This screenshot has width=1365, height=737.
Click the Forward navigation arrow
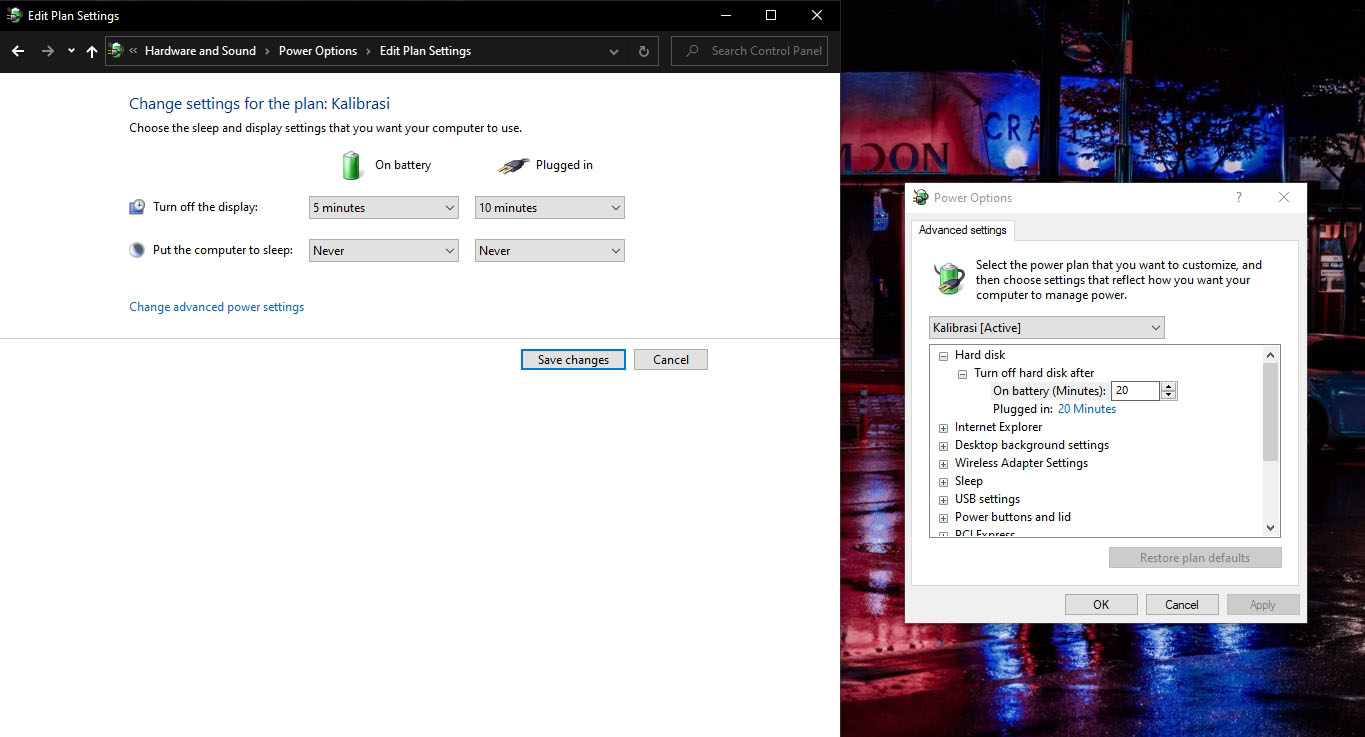point(47,51)
